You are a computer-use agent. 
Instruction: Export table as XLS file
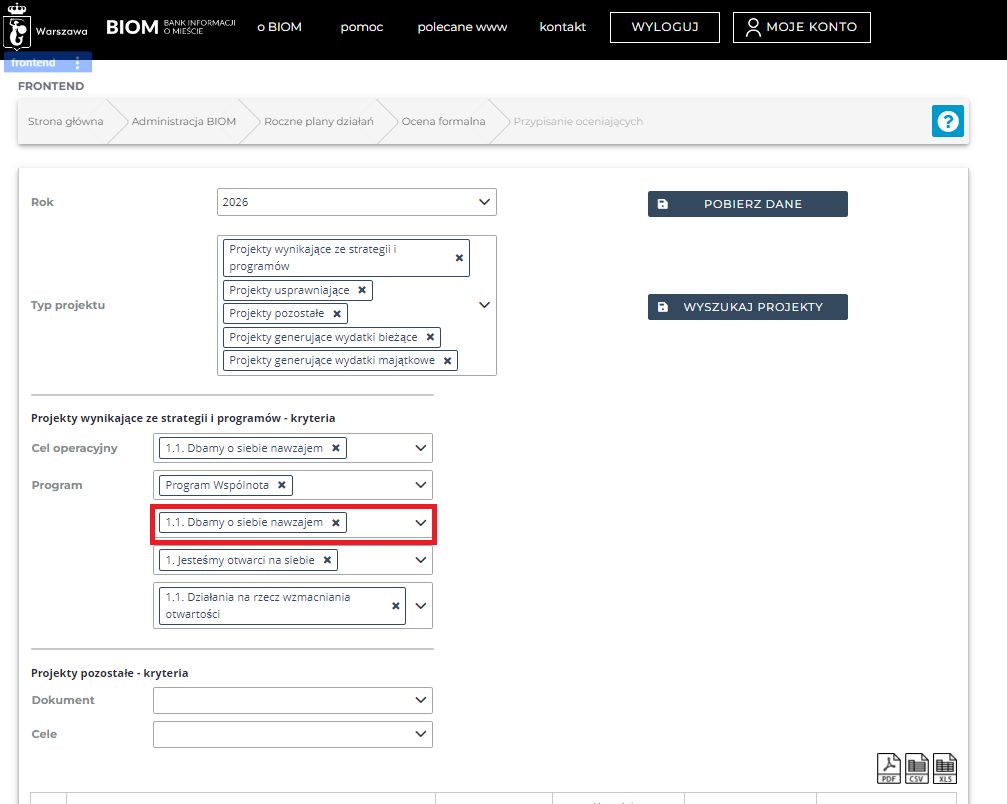point(945,768)
